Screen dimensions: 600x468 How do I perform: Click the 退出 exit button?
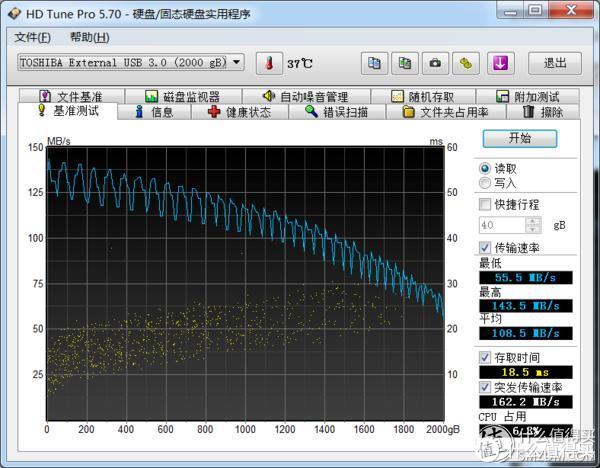555,63
